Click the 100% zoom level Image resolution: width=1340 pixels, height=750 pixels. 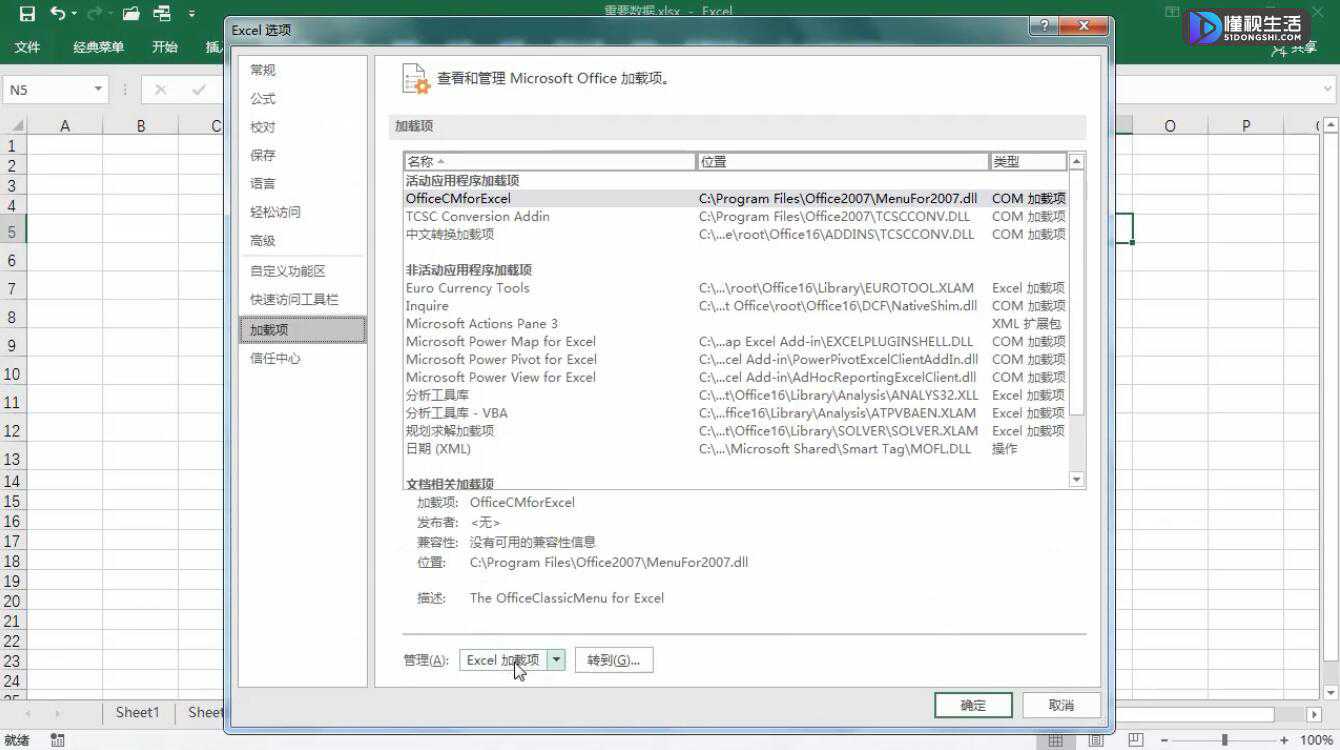click(x=1316, y=741)
